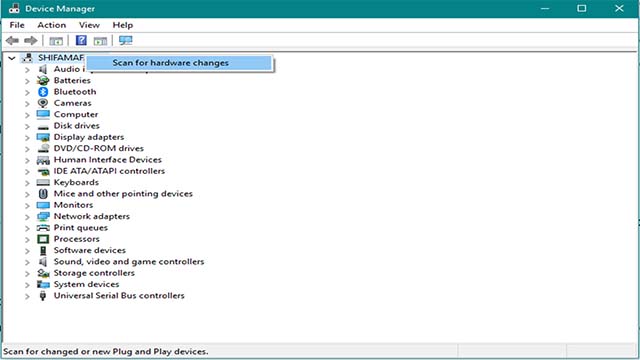Click the Print queues category icon
The height and width of the screenshot is (360, 640).
point(43,228)
